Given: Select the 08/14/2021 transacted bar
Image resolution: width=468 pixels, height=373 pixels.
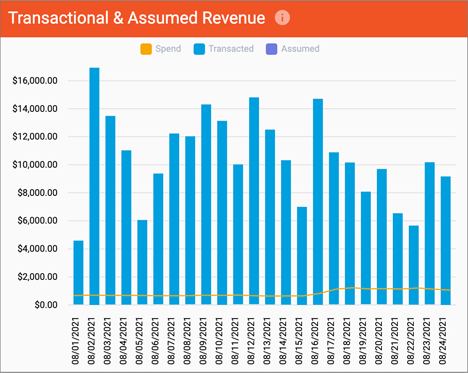Looking at the screenshot, I should (x=286, y=232).
